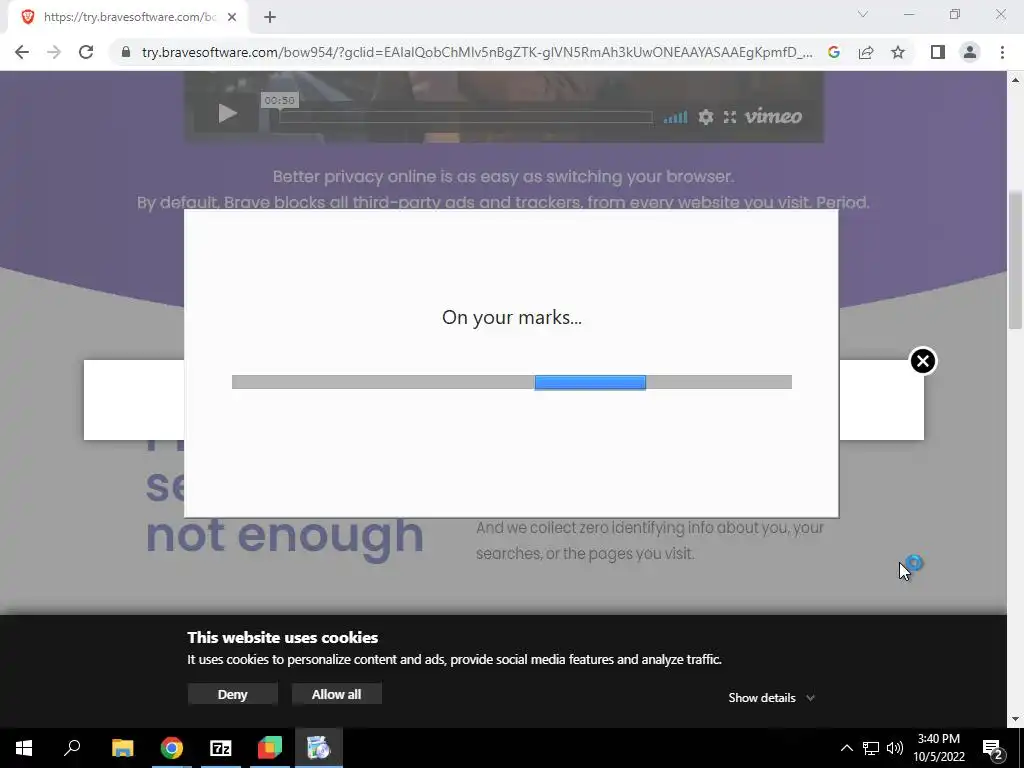
Task: Click the volume speaker tray icon
Action: 895,748
